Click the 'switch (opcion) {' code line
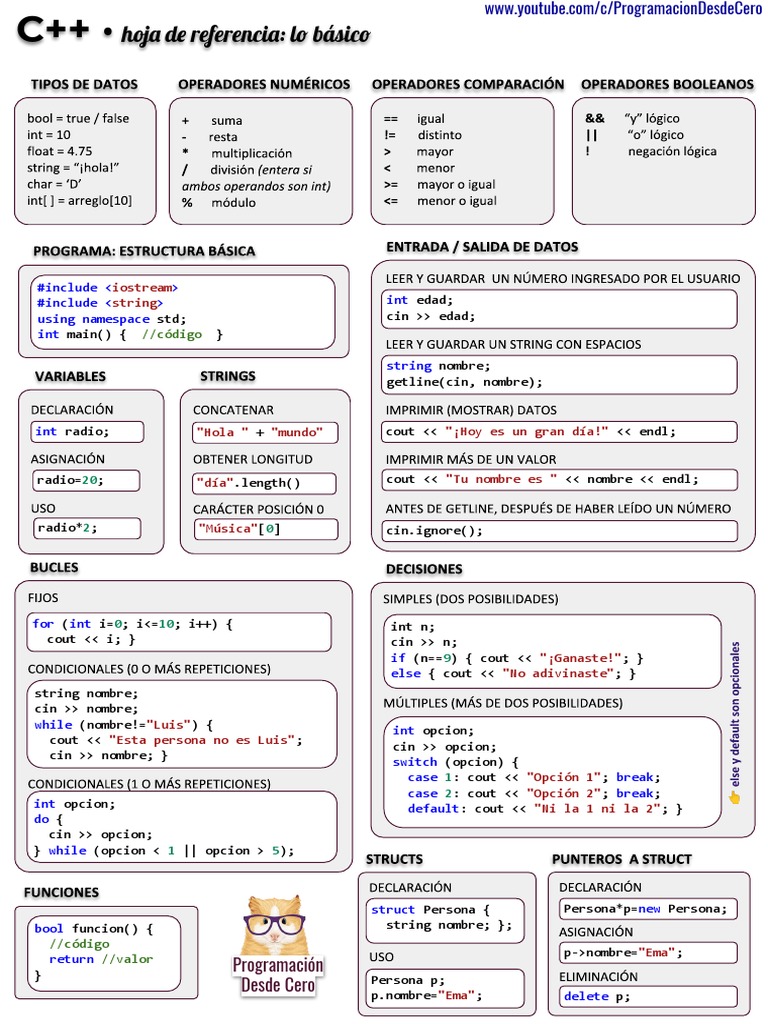Viewport: 768px width, 1024px height. (x=456, y=762)
